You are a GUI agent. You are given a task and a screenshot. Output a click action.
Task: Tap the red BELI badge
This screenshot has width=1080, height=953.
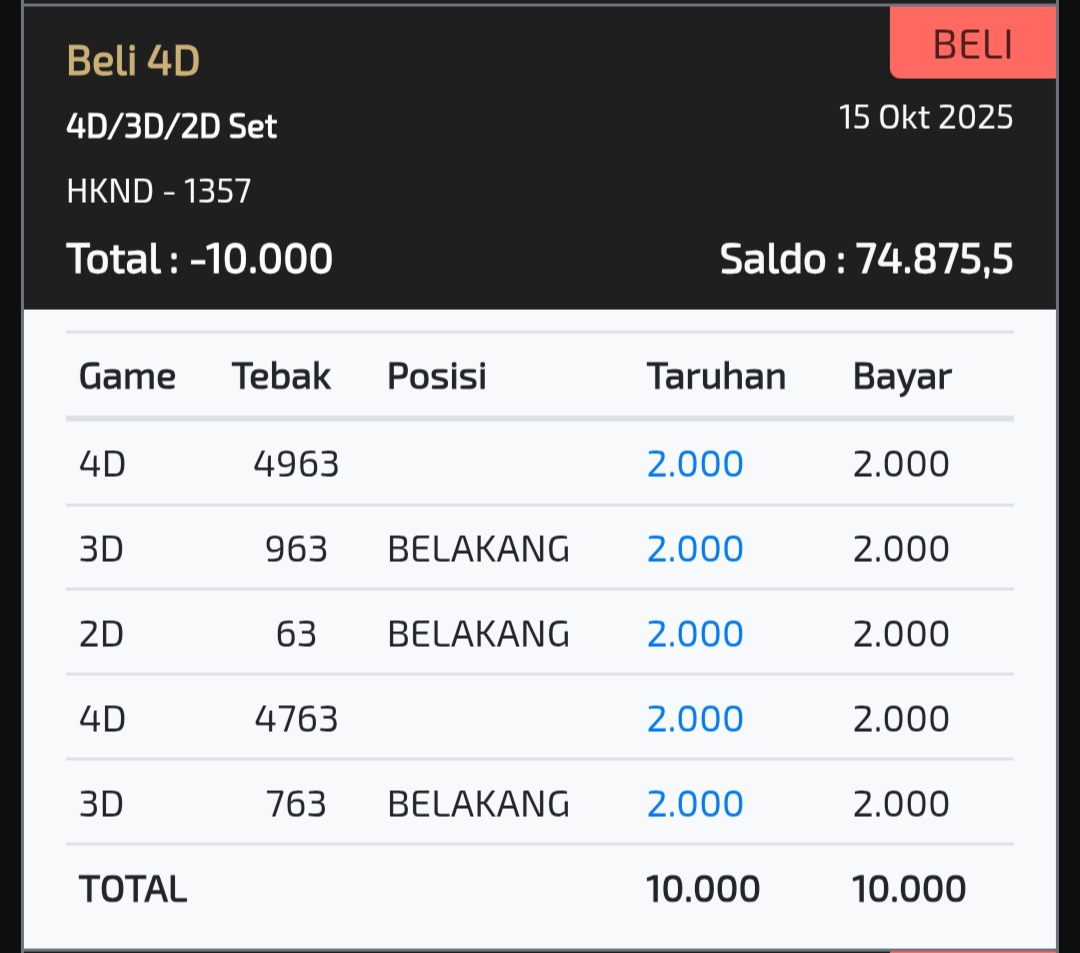point(972,45)
